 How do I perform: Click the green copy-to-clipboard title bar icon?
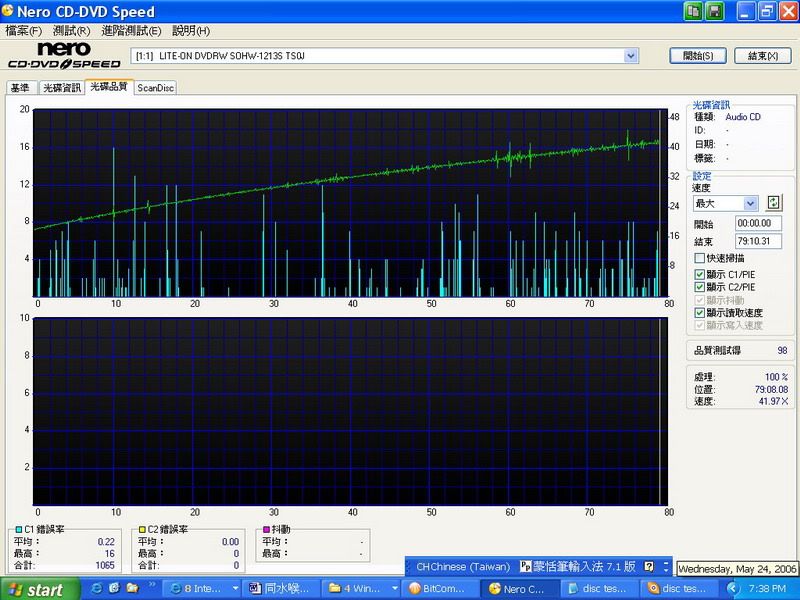693,11
